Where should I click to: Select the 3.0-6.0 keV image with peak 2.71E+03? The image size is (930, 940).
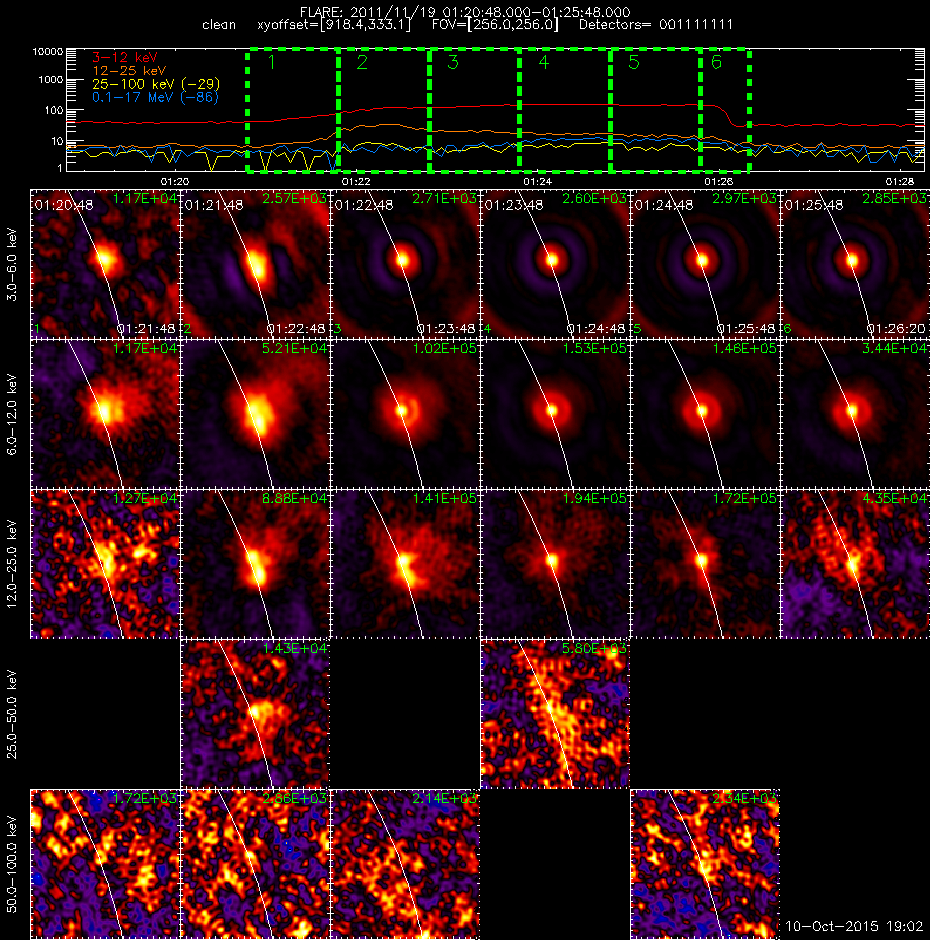pyautogui.click(x=405, y=263)
